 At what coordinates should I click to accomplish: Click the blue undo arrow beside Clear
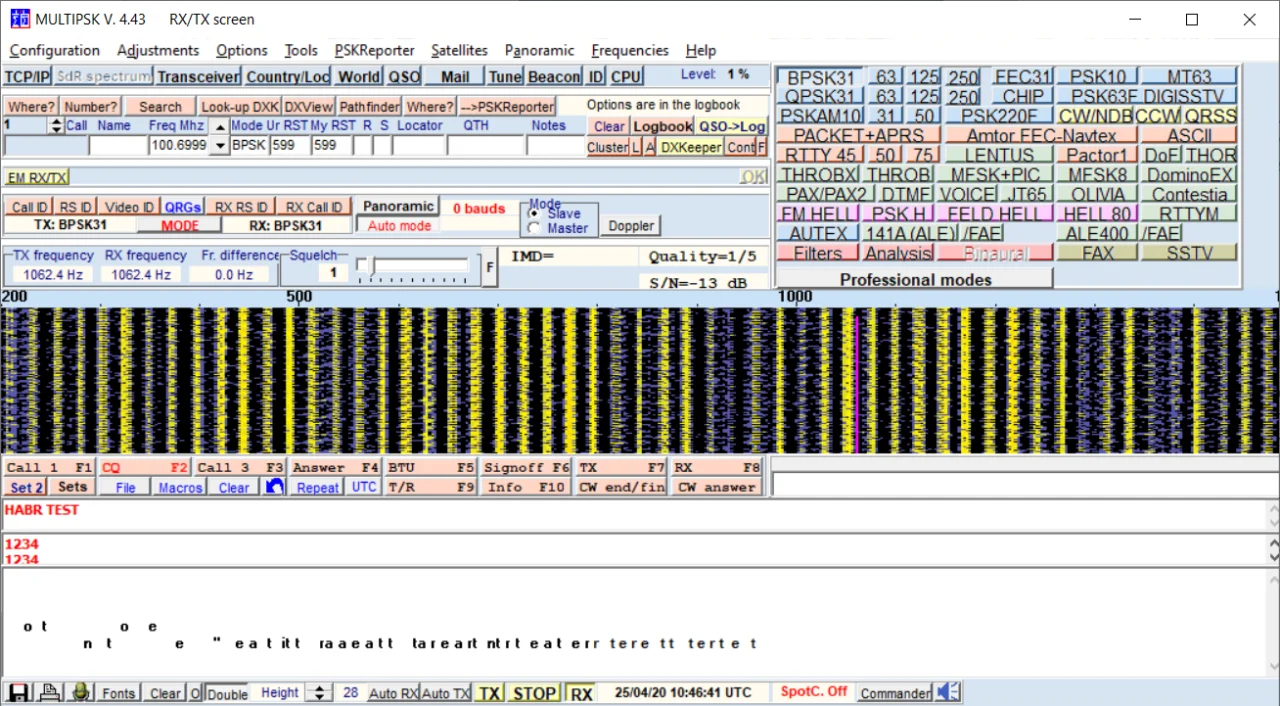pyautogui.click(x=275, y=487)
